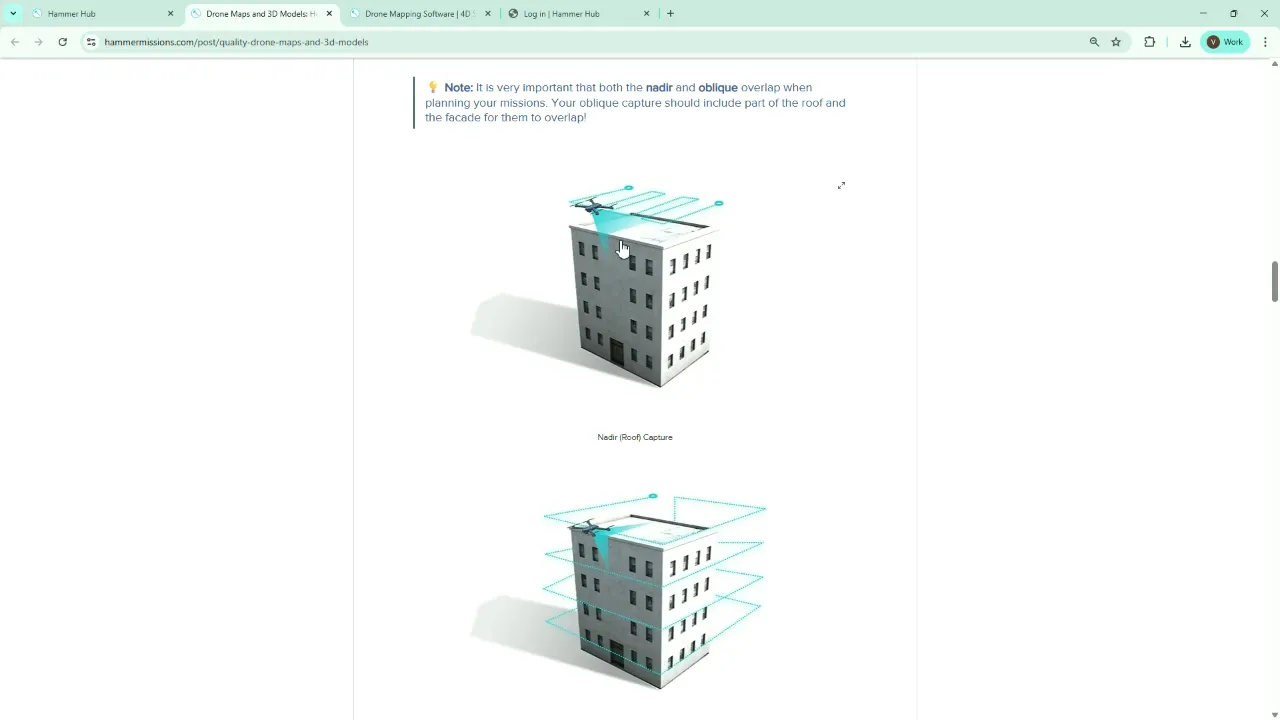This screenshot has height=720, width=1280.
Task: Close the Log in | Hammer Hub tab
Action: point(646,14)
